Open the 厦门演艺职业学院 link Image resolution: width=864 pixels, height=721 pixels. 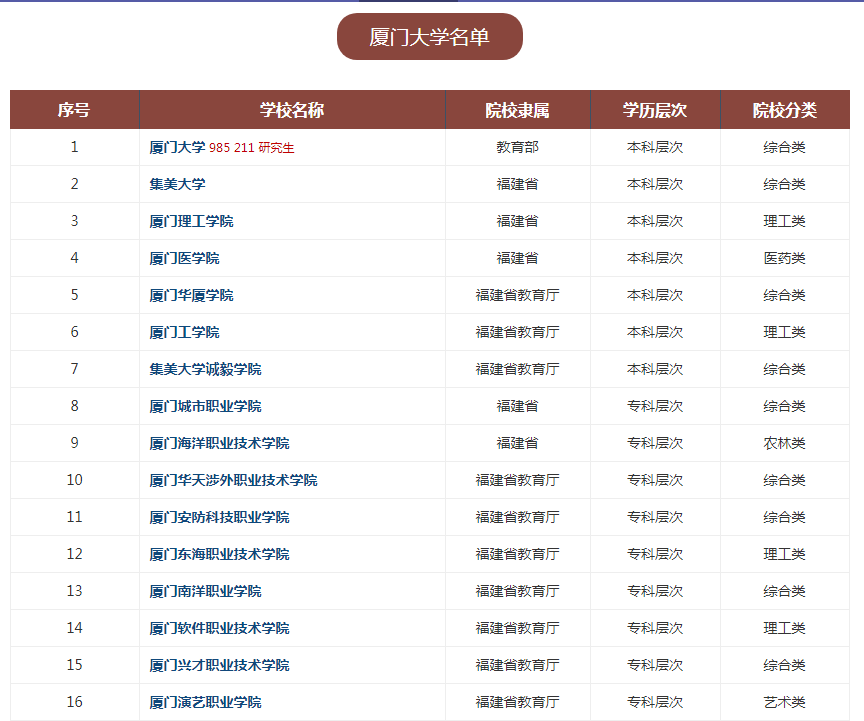point(205,701)
